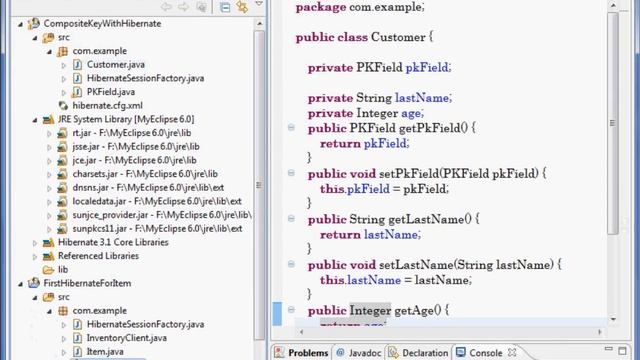Fold the setLastName method in editor

291,264
